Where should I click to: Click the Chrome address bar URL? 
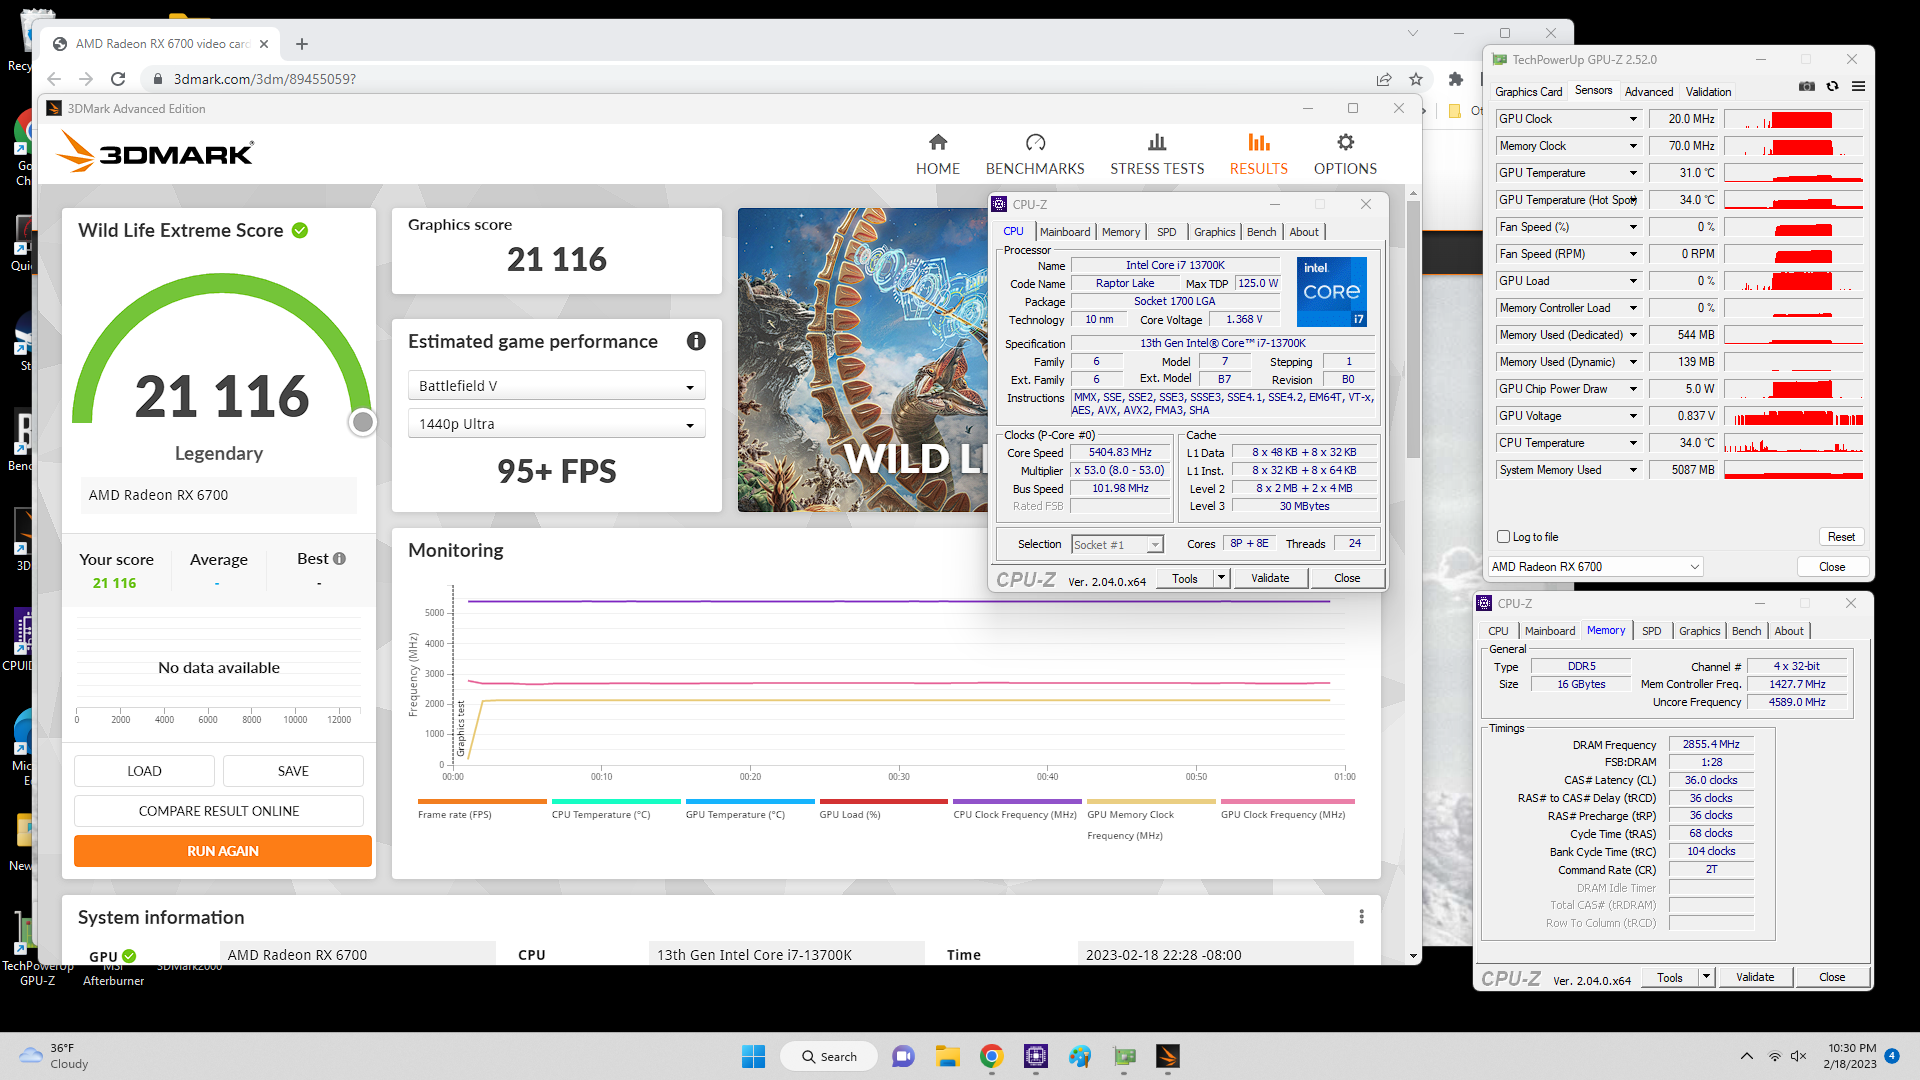265,79
